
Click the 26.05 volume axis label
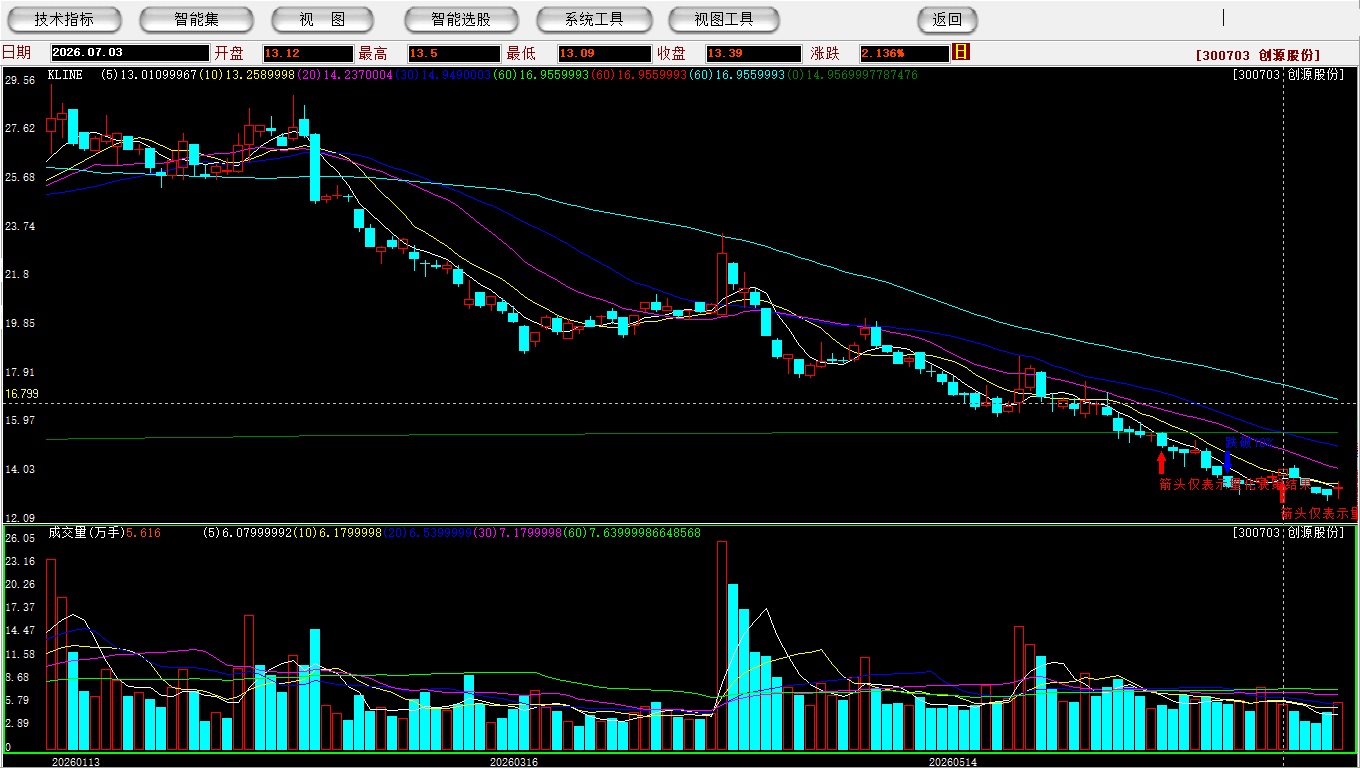[x=20, y=538]
